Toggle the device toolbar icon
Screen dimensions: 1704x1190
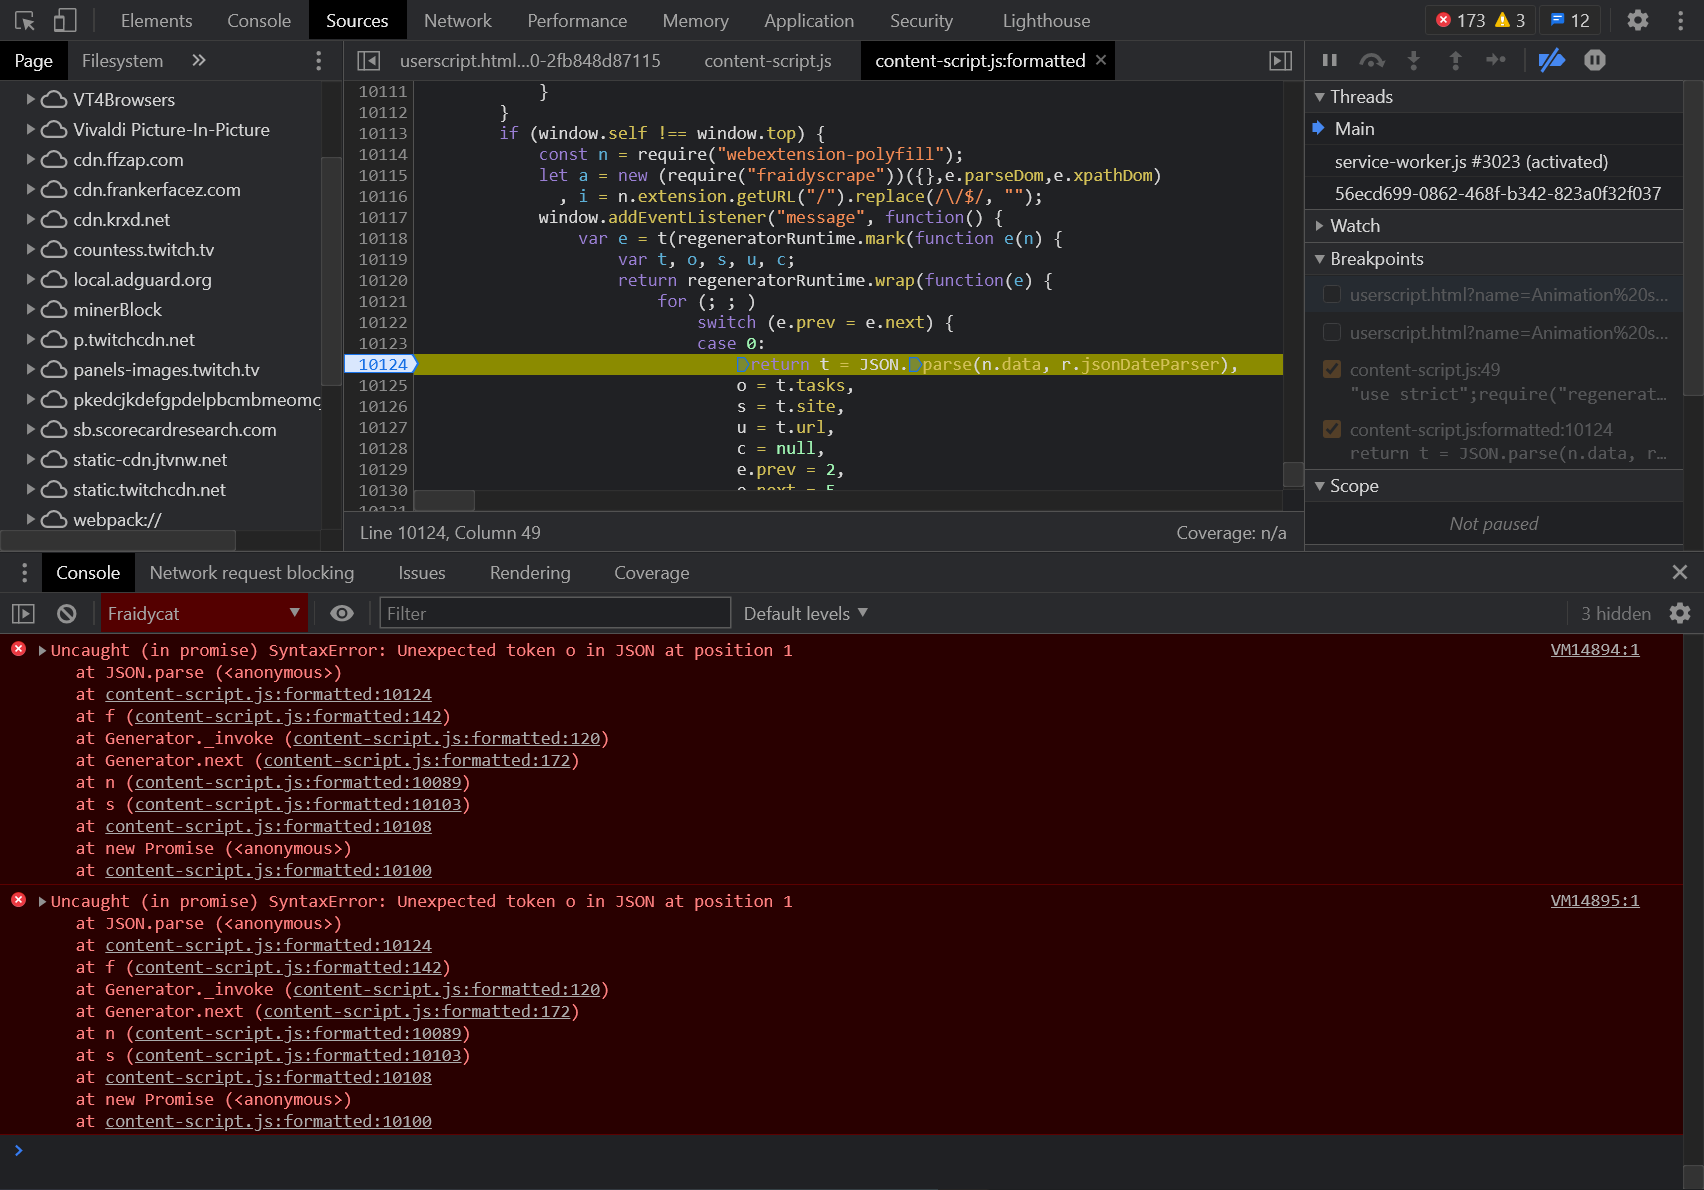coord(65,20)
